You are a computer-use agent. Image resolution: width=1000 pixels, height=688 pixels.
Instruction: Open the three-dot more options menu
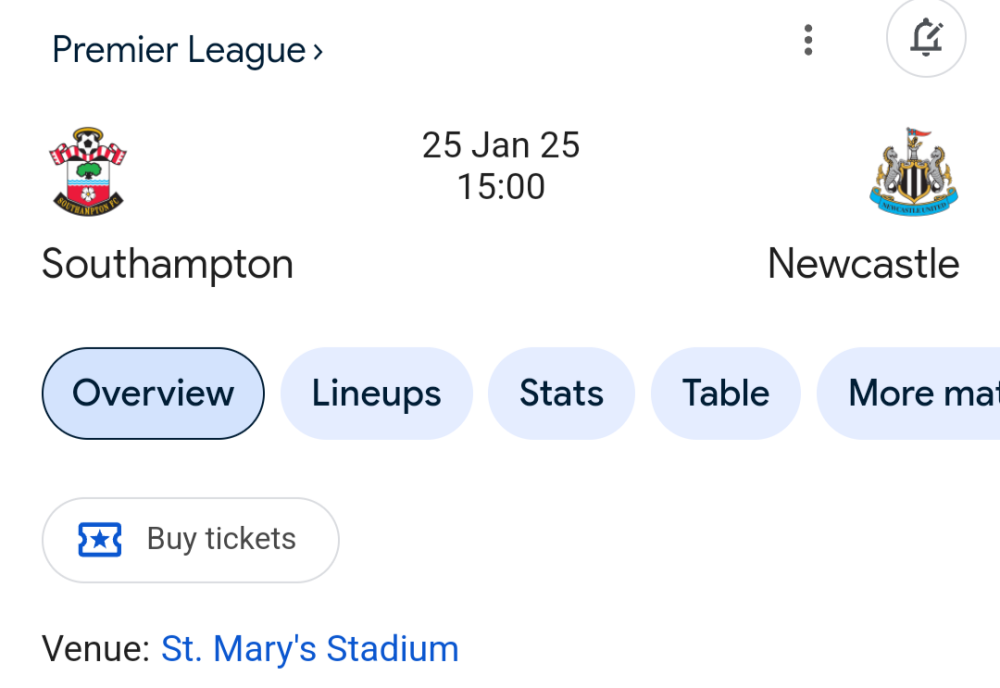pos(808,40)
